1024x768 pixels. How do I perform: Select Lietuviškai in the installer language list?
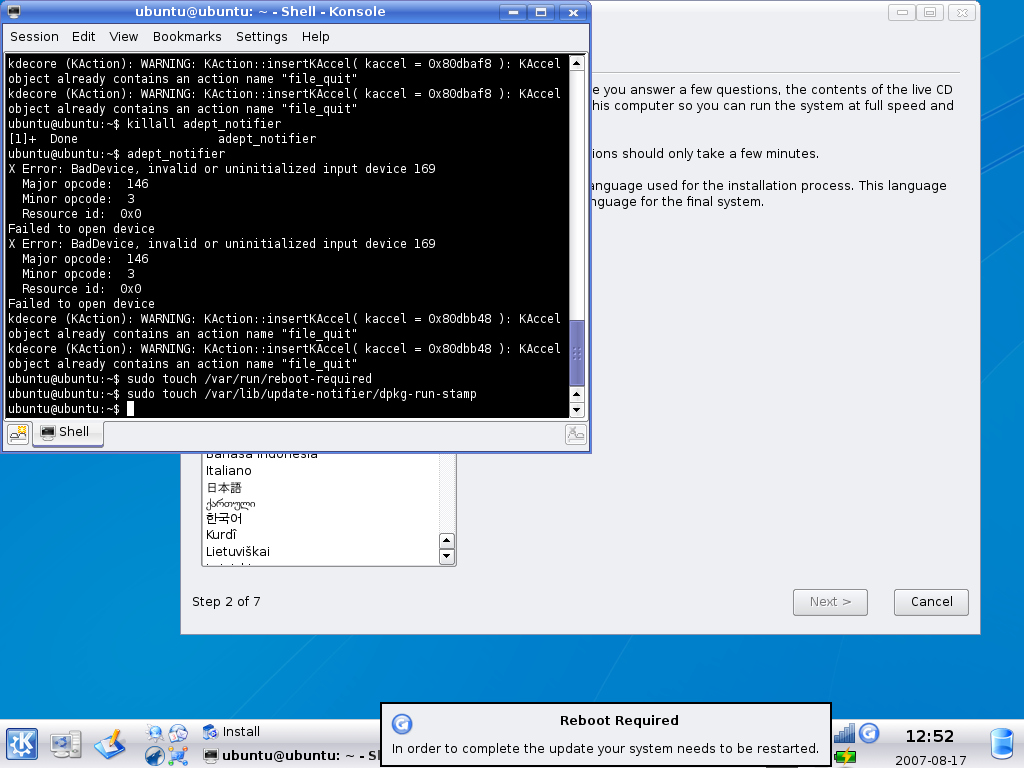tap(238, 552)
